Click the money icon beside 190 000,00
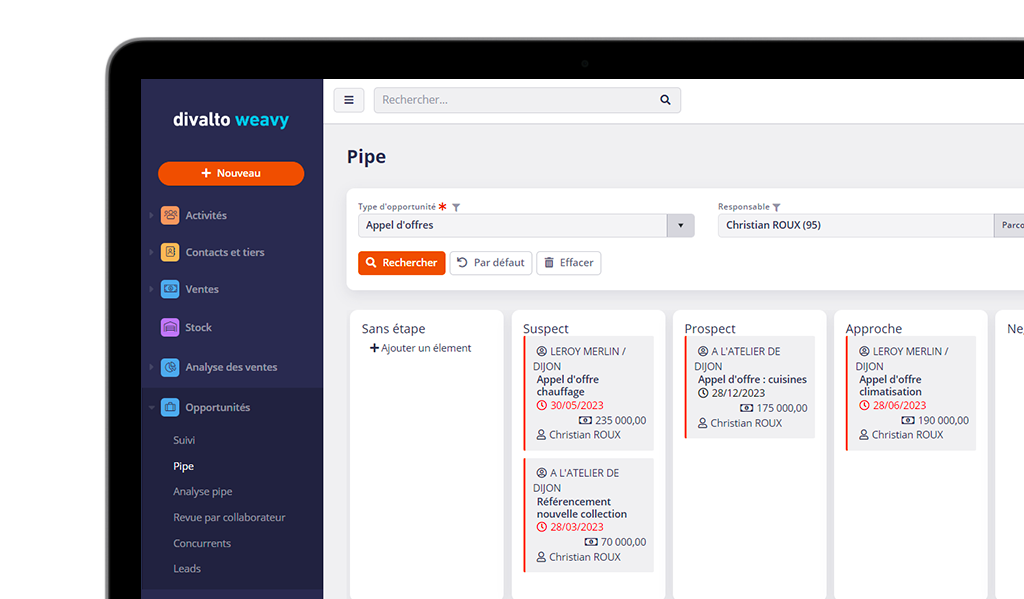The height and width of the screenshot is (599, 1024). click(908, 421)
